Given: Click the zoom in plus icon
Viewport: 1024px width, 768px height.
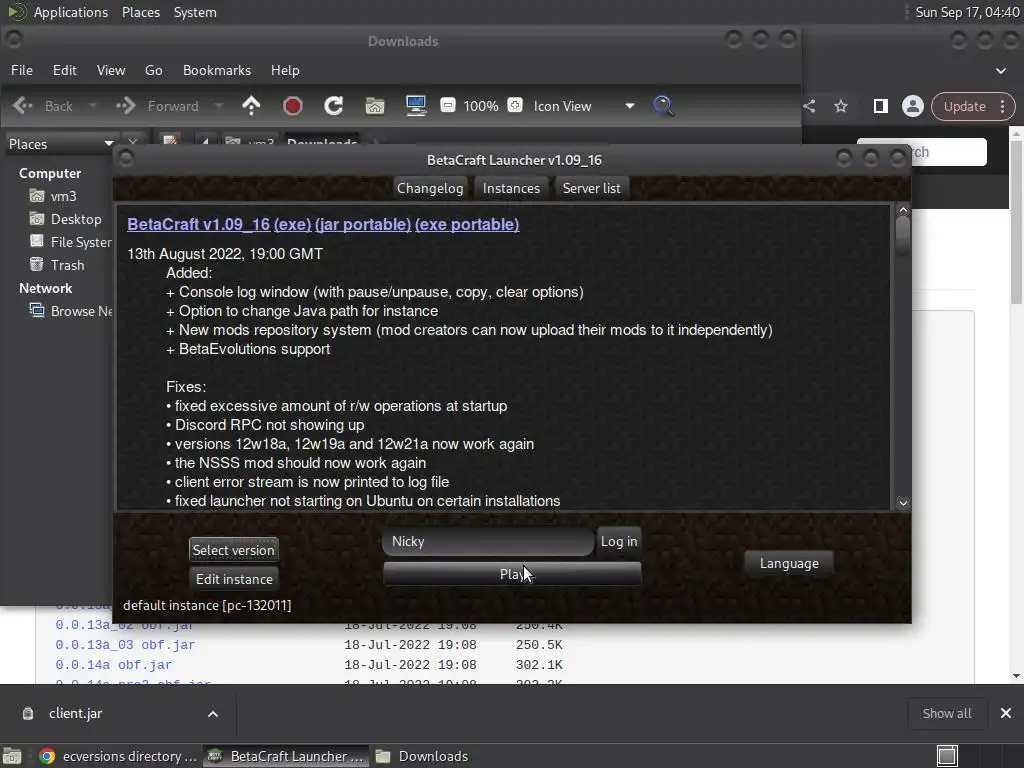Looking at the screenshot, I should coord(515,105).
